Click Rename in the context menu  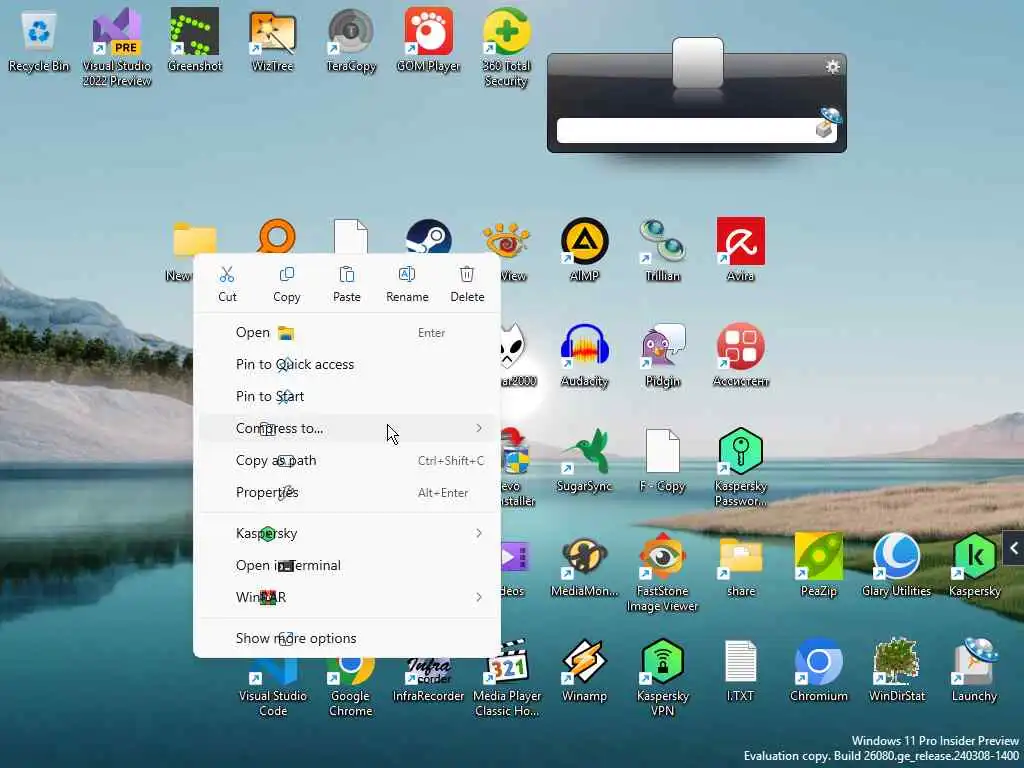(x=407, y=284)
